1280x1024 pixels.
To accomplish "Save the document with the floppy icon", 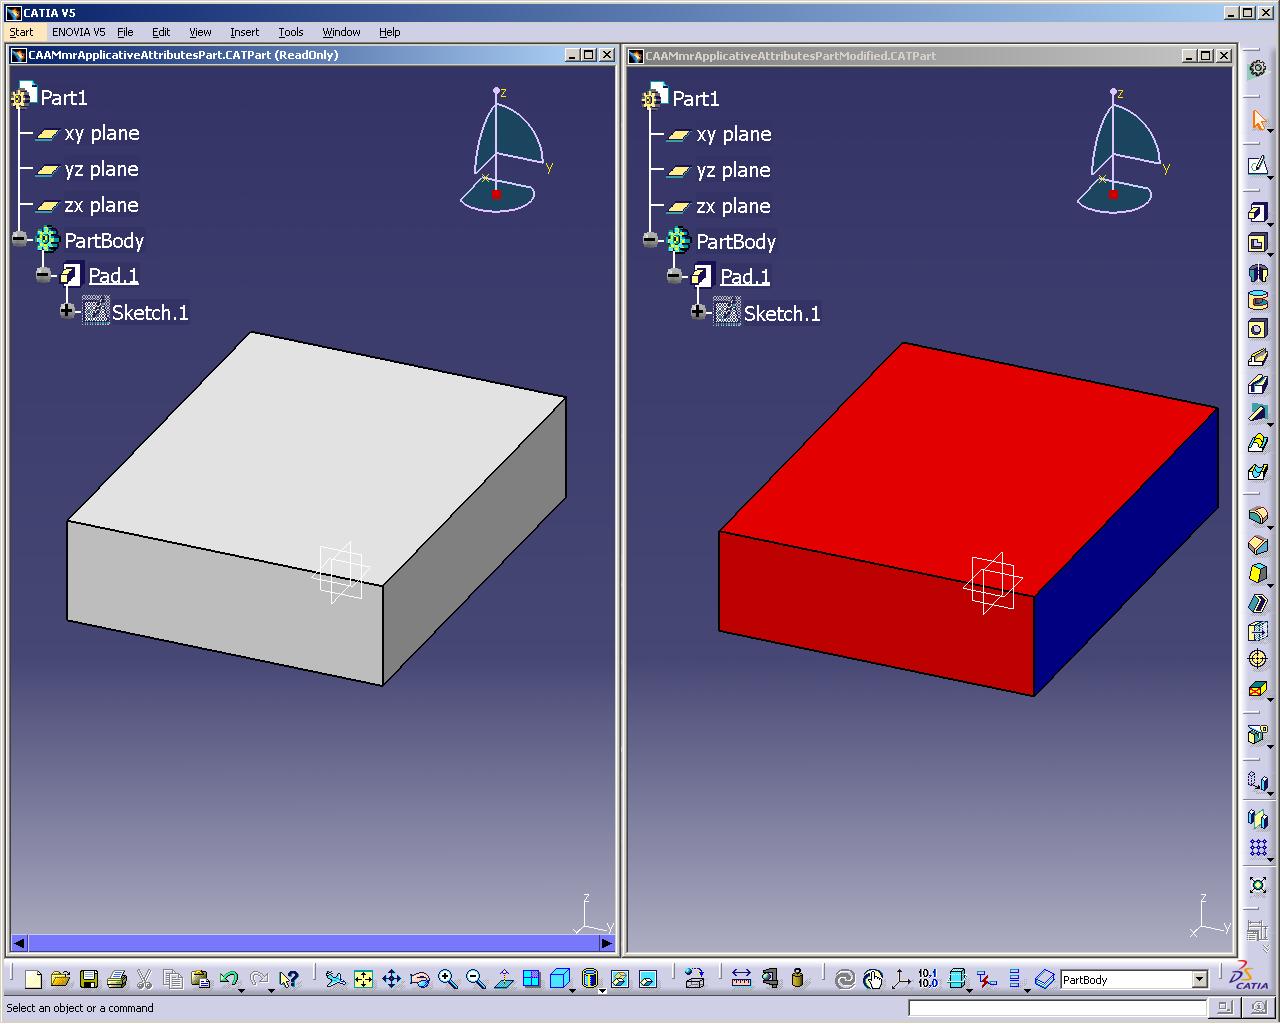I will click(88, 979).
